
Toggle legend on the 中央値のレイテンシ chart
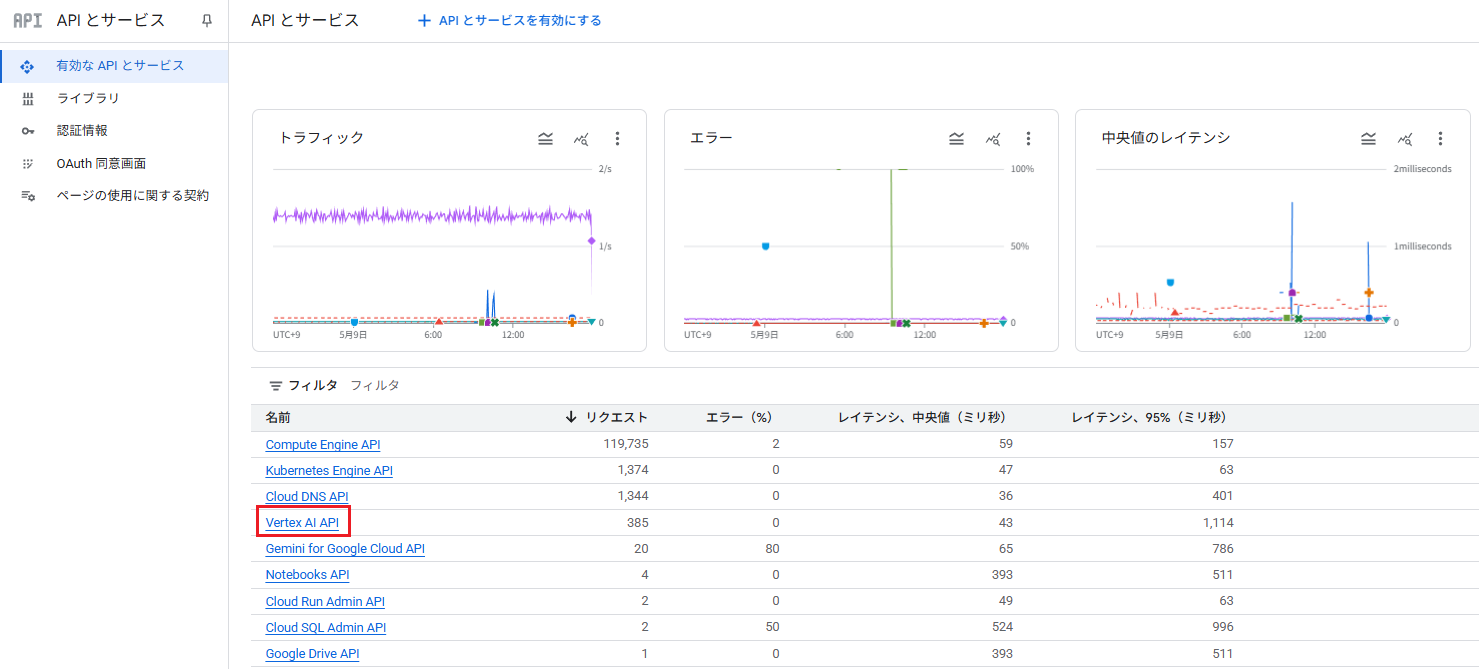[x=1368, y=139]
